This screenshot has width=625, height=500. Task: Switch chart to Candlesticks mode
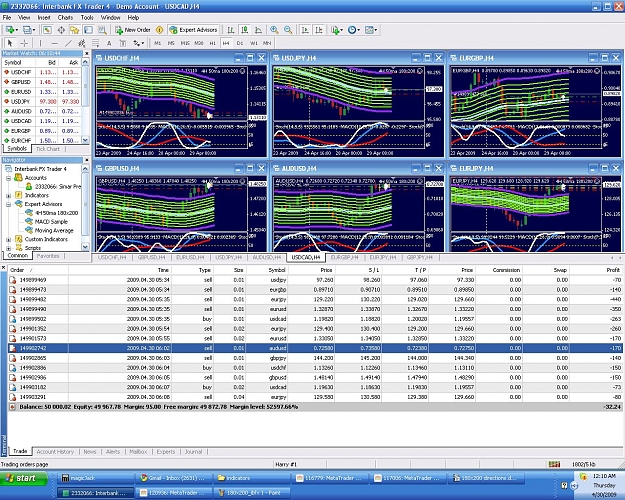tap(245, 30)
